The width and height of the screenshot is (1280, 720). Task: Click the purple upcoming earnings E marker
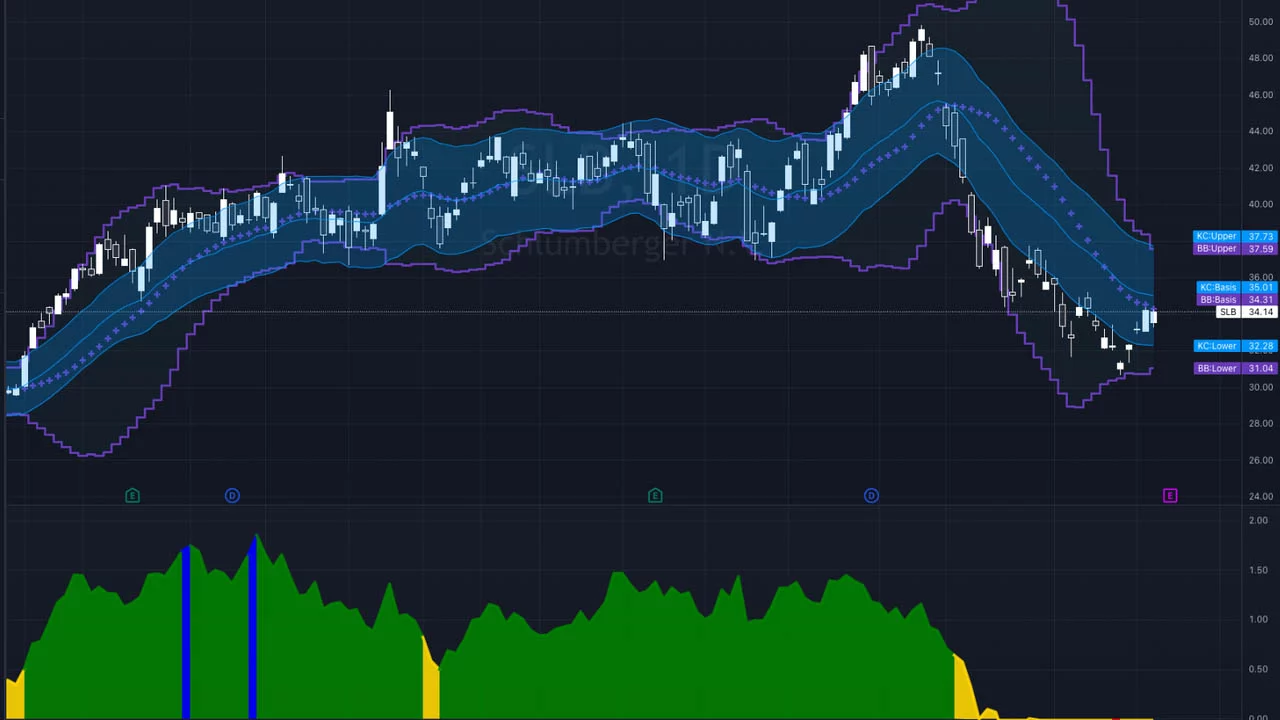click(1170, 495)
